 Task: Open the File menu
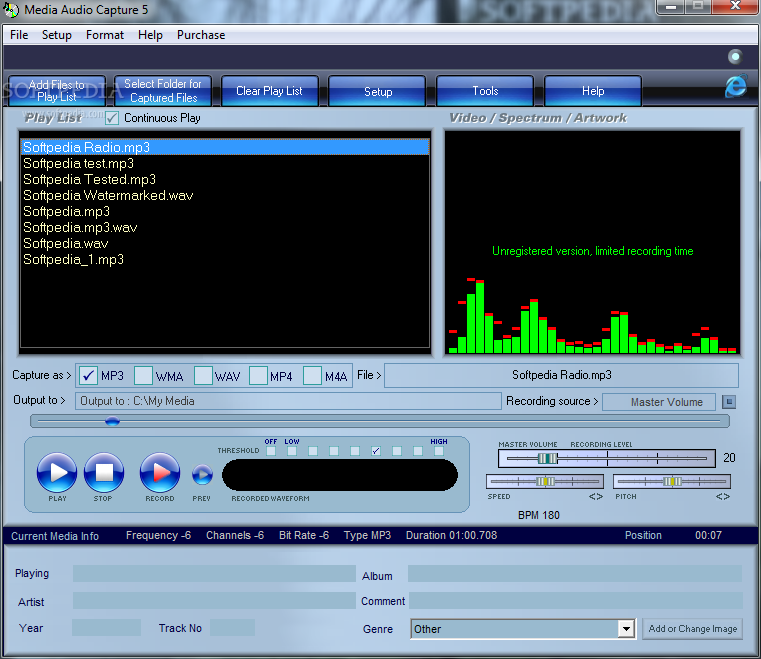[19, 35]
